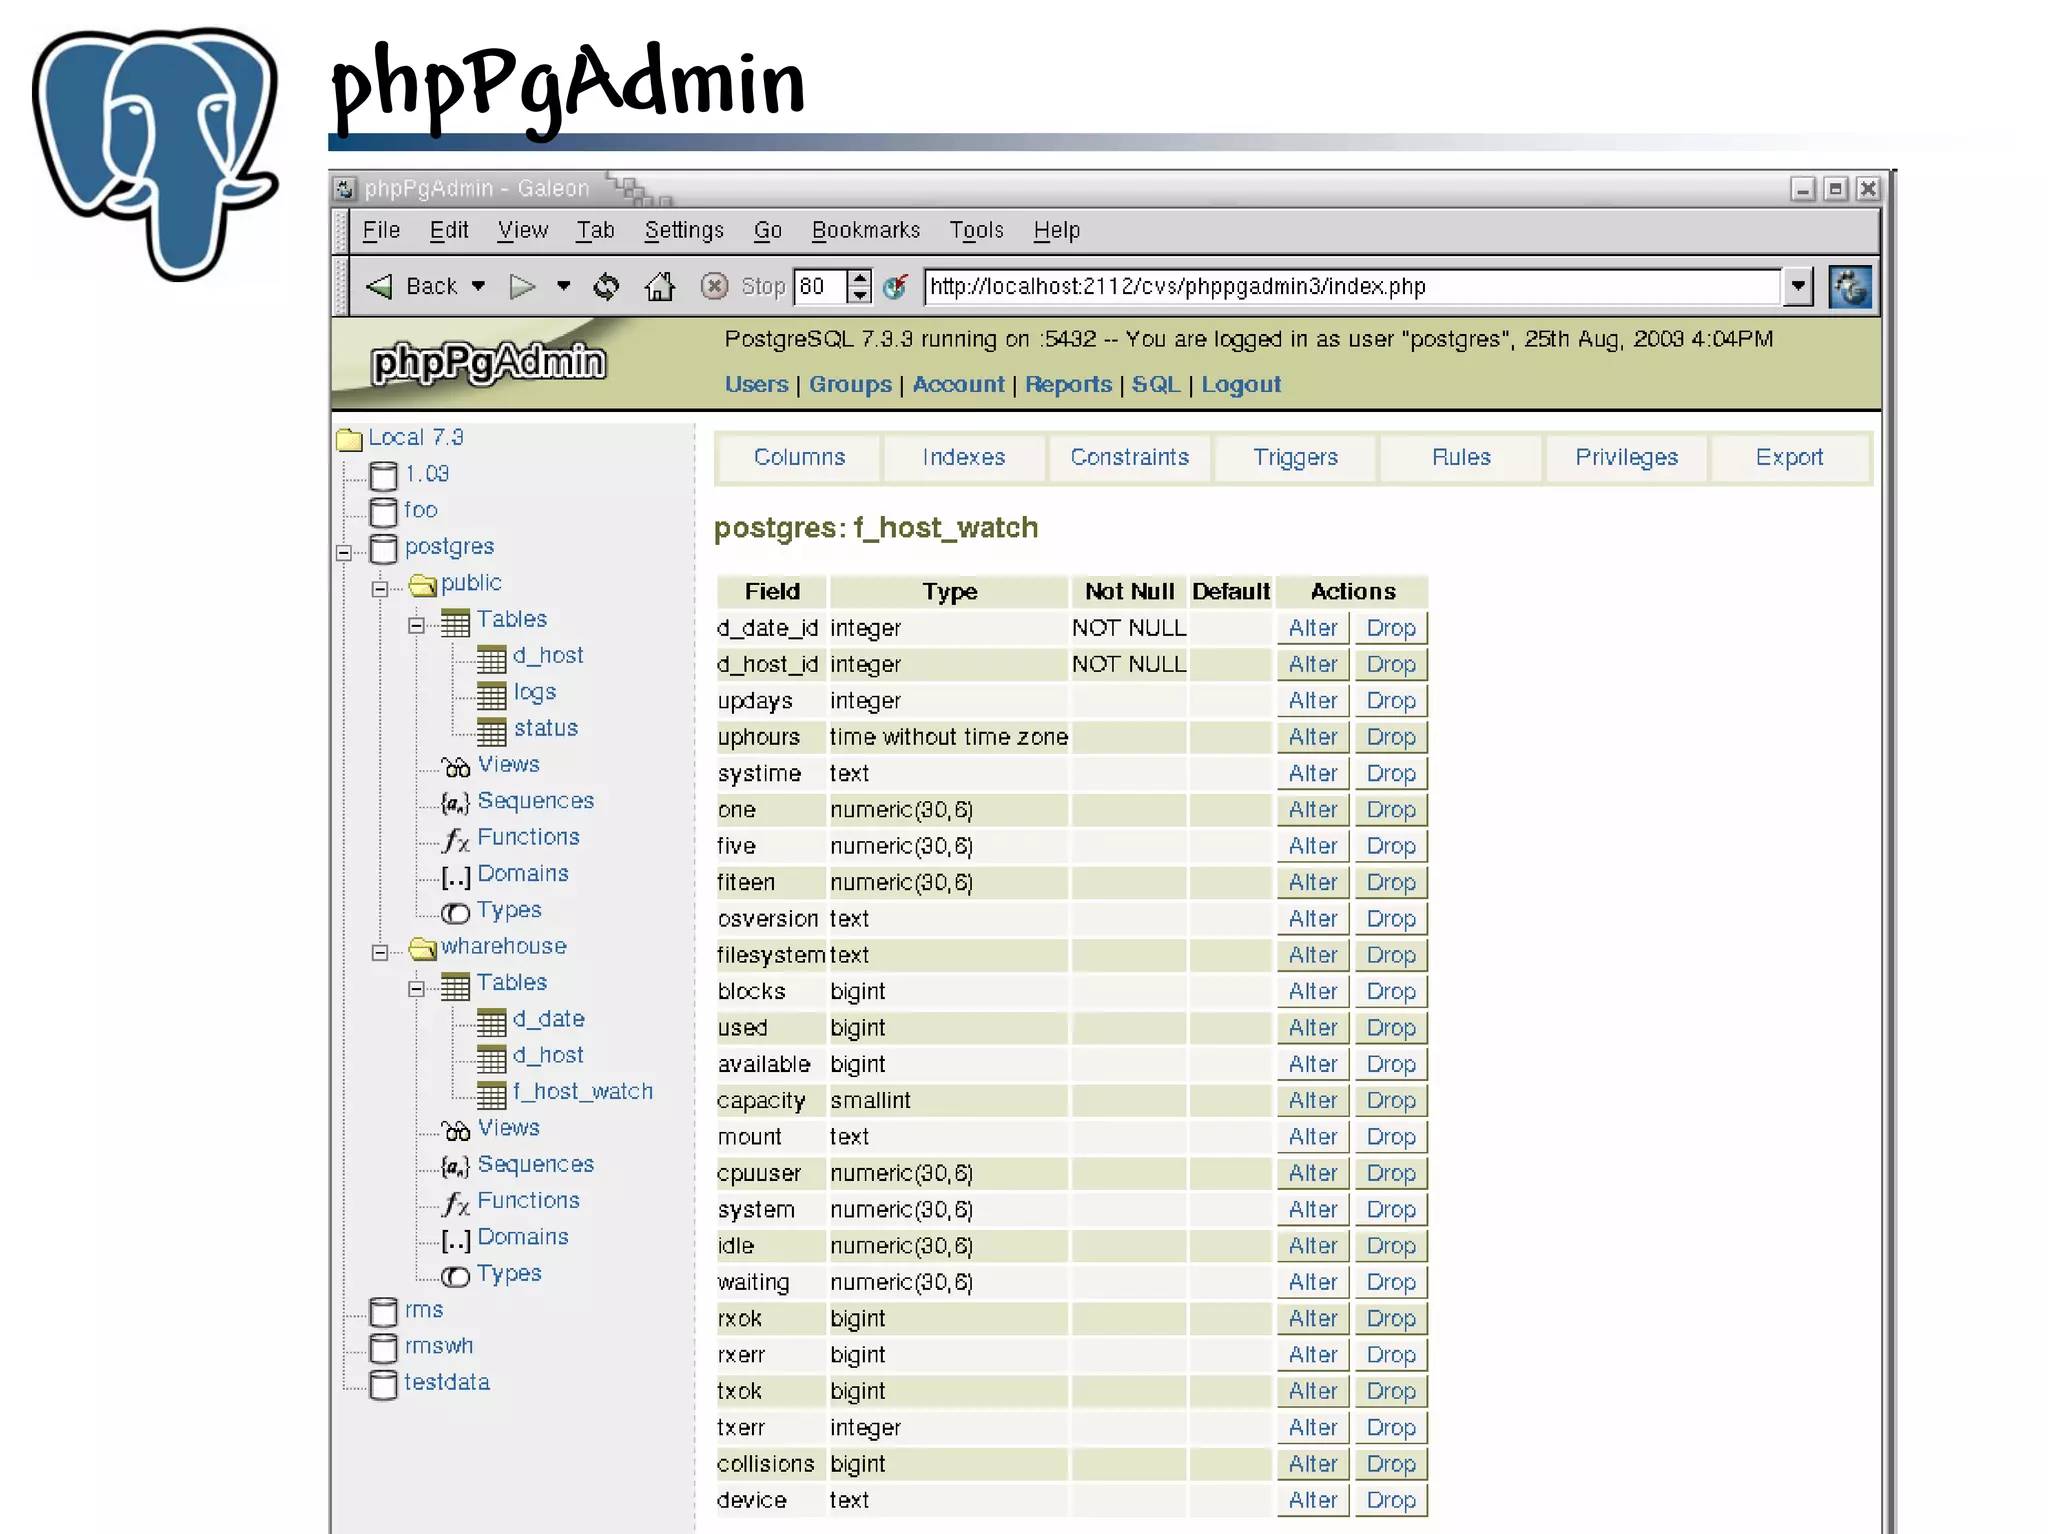2048x1534 pixels.
Task: Collapse the wharehouse schema node
Action: pos(380,952)
